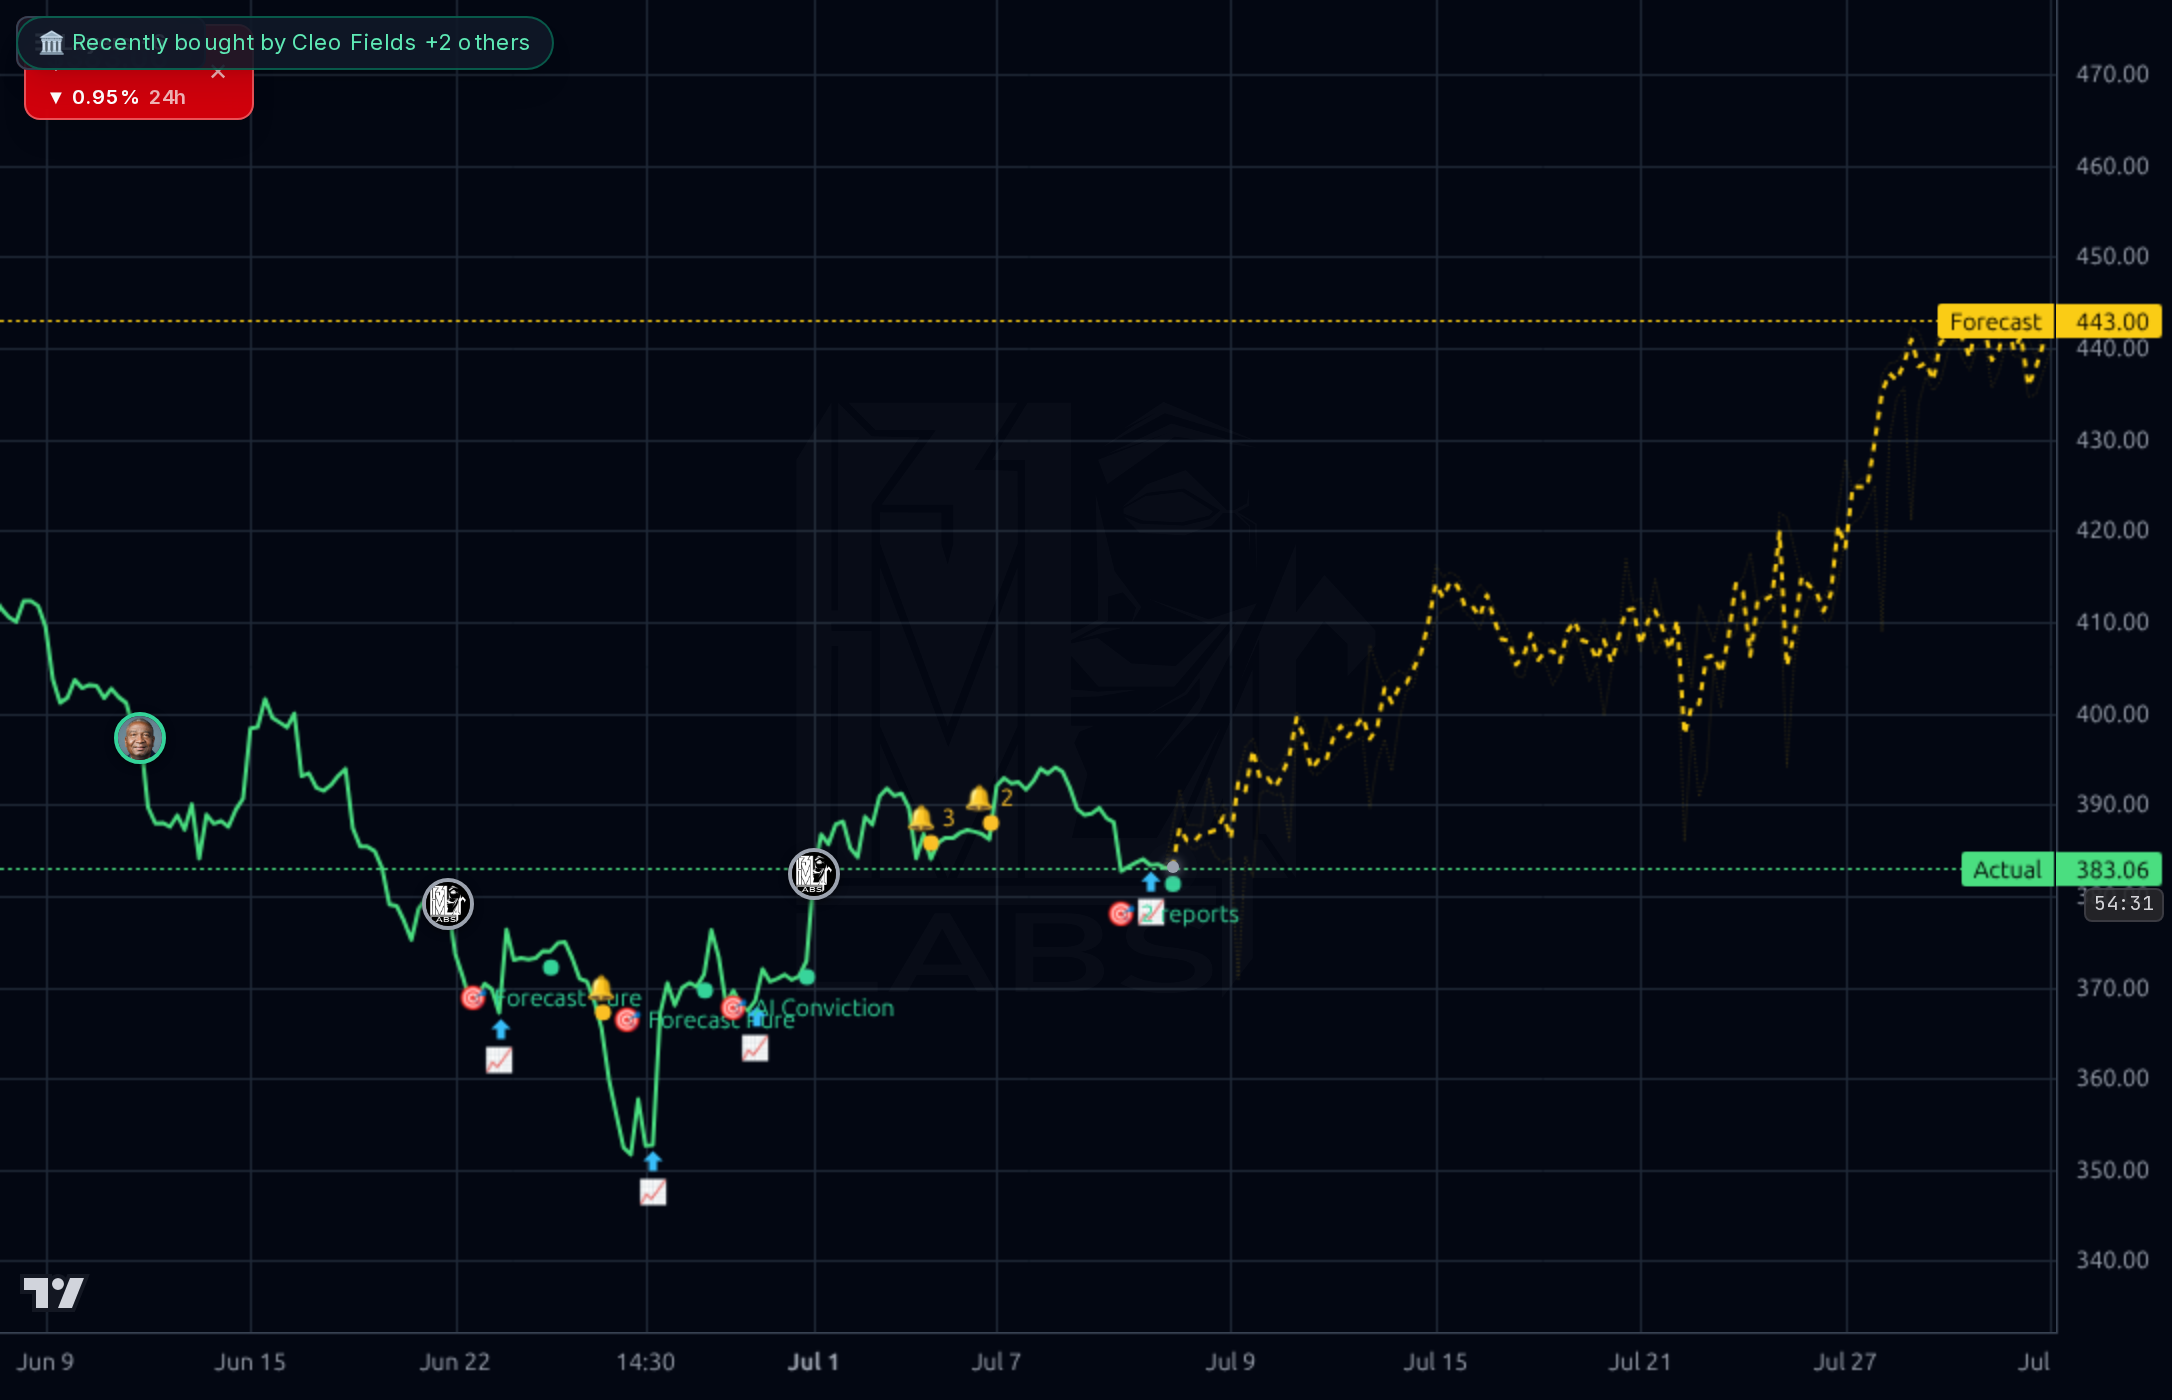Click the target icon before second Forecast label
Screen dimensions: 2172x1400
click(627, 1020)
